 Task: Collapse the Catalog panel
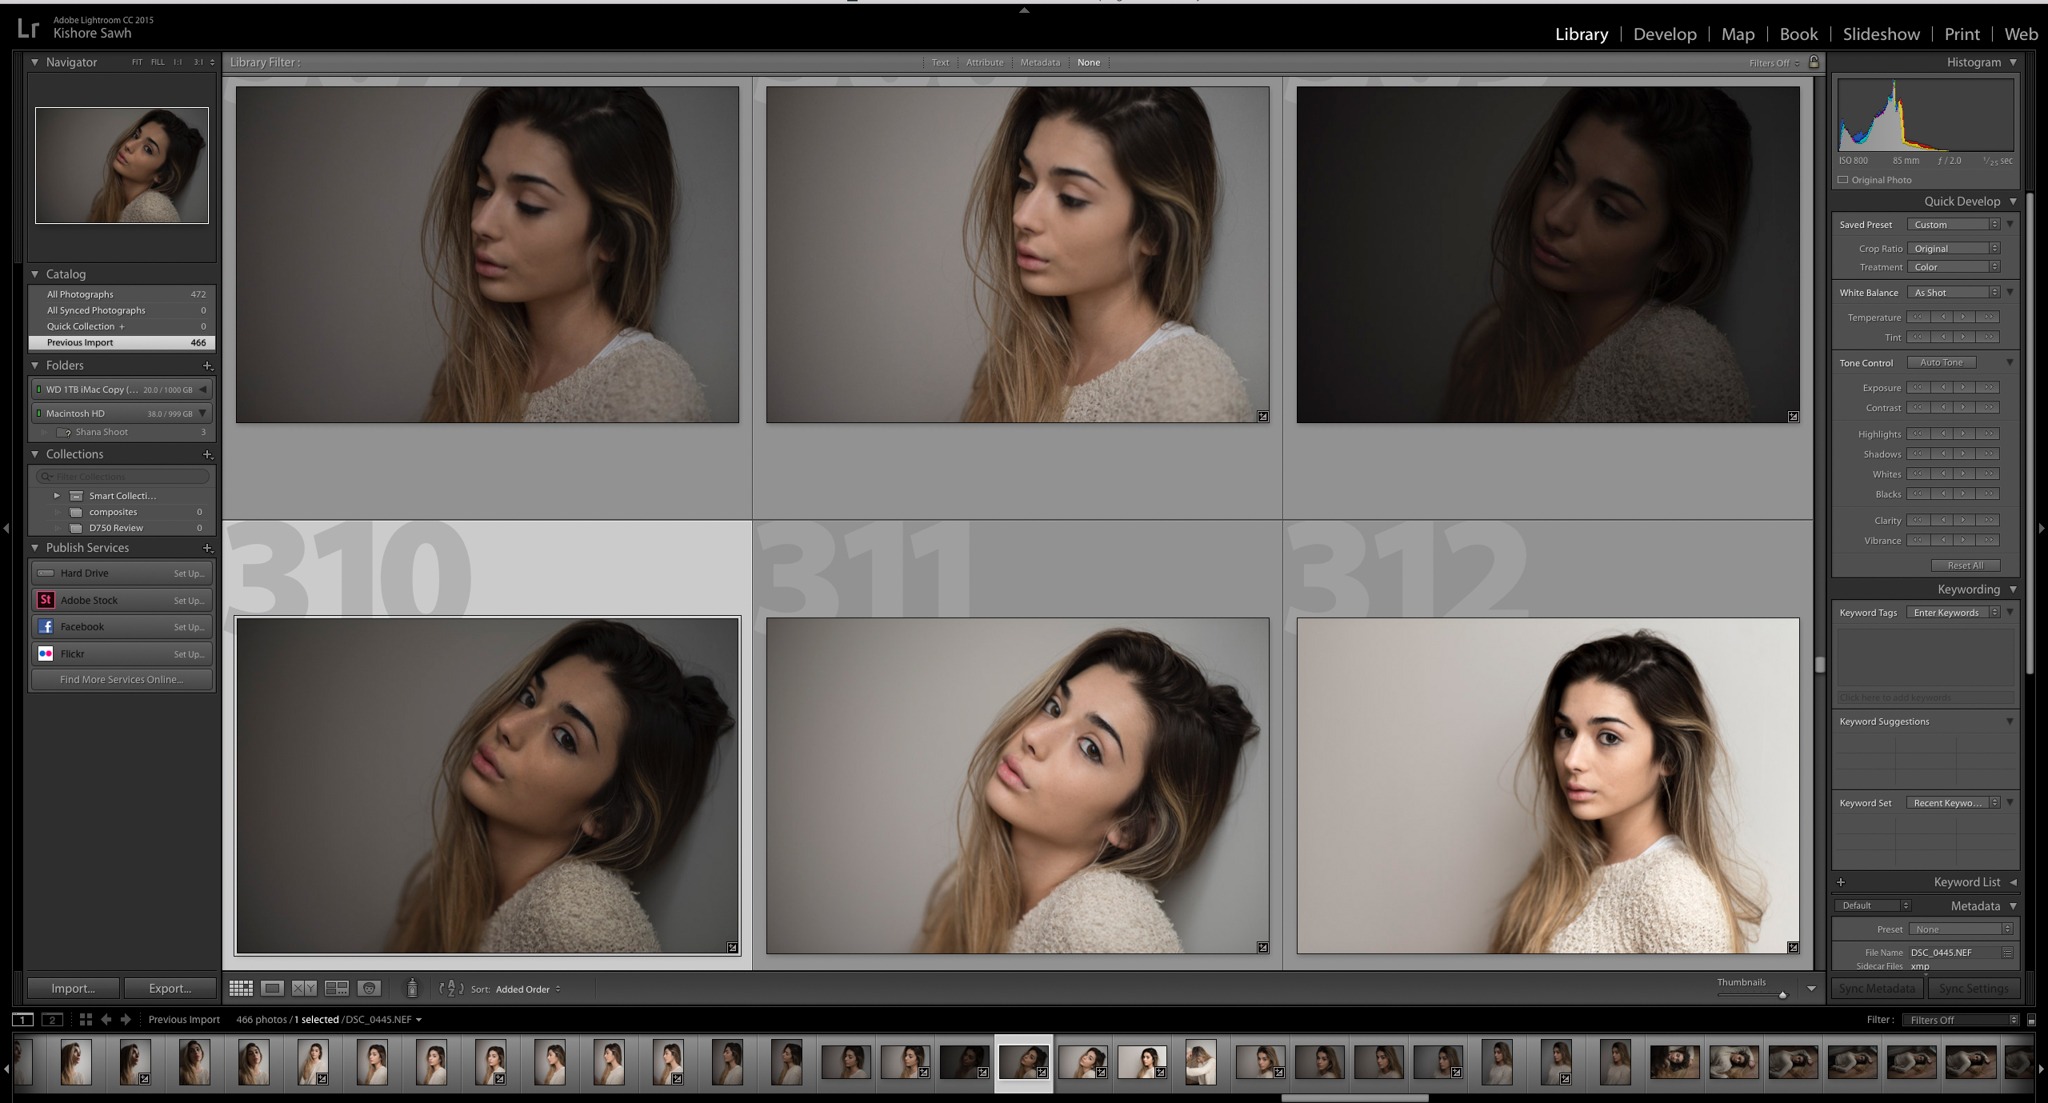[x=35, y=274]
